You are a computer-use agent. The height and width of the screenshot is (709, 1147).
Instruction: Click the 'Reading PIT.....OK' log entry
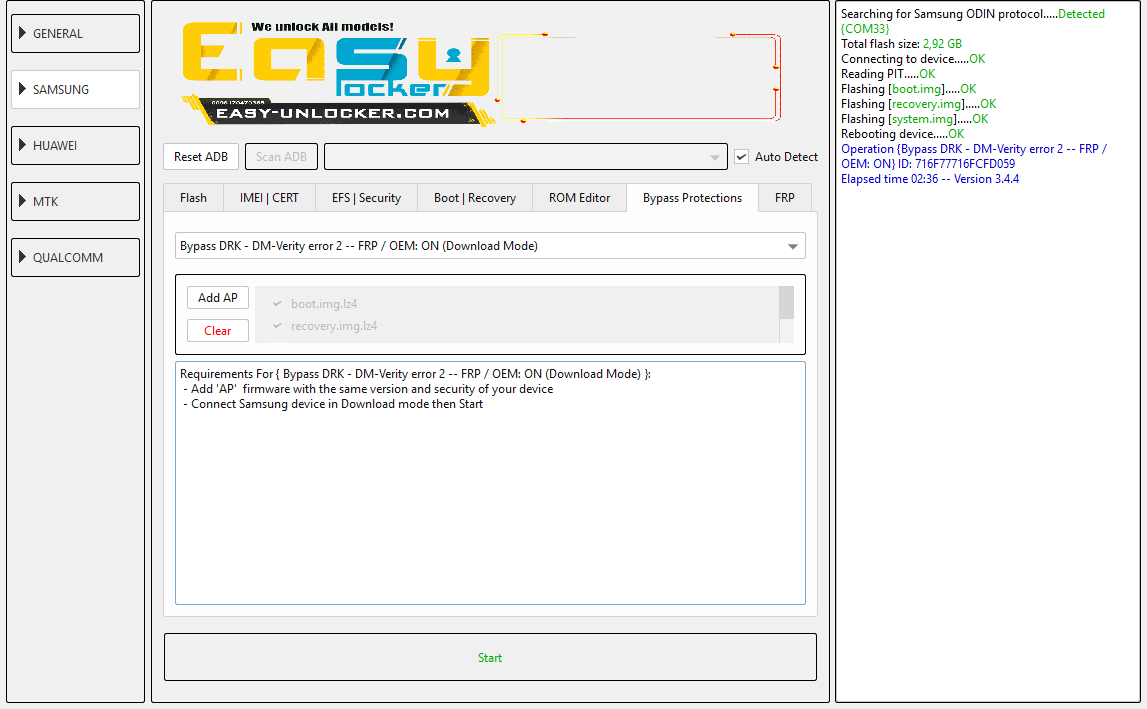[888, 74]
